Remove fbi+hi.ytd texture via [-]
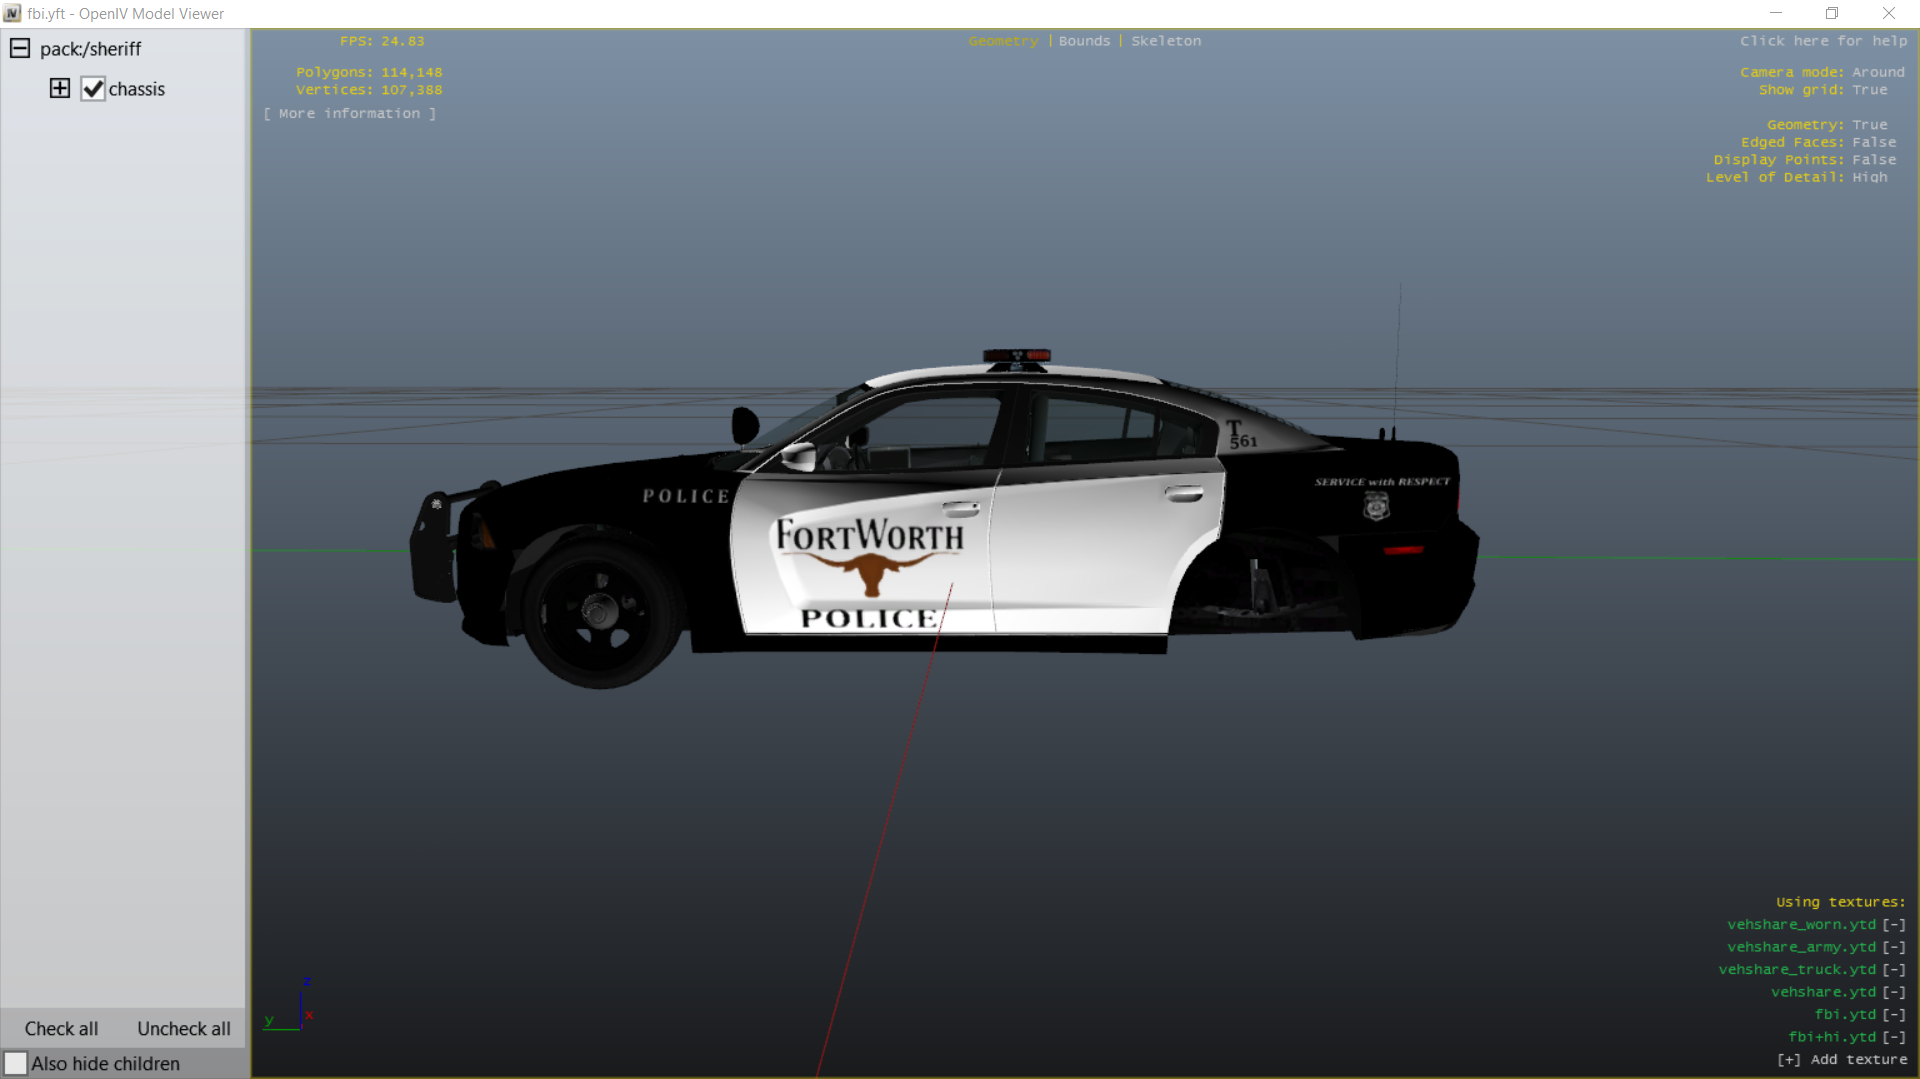1920x1079 pixels. point(1894,1037)
